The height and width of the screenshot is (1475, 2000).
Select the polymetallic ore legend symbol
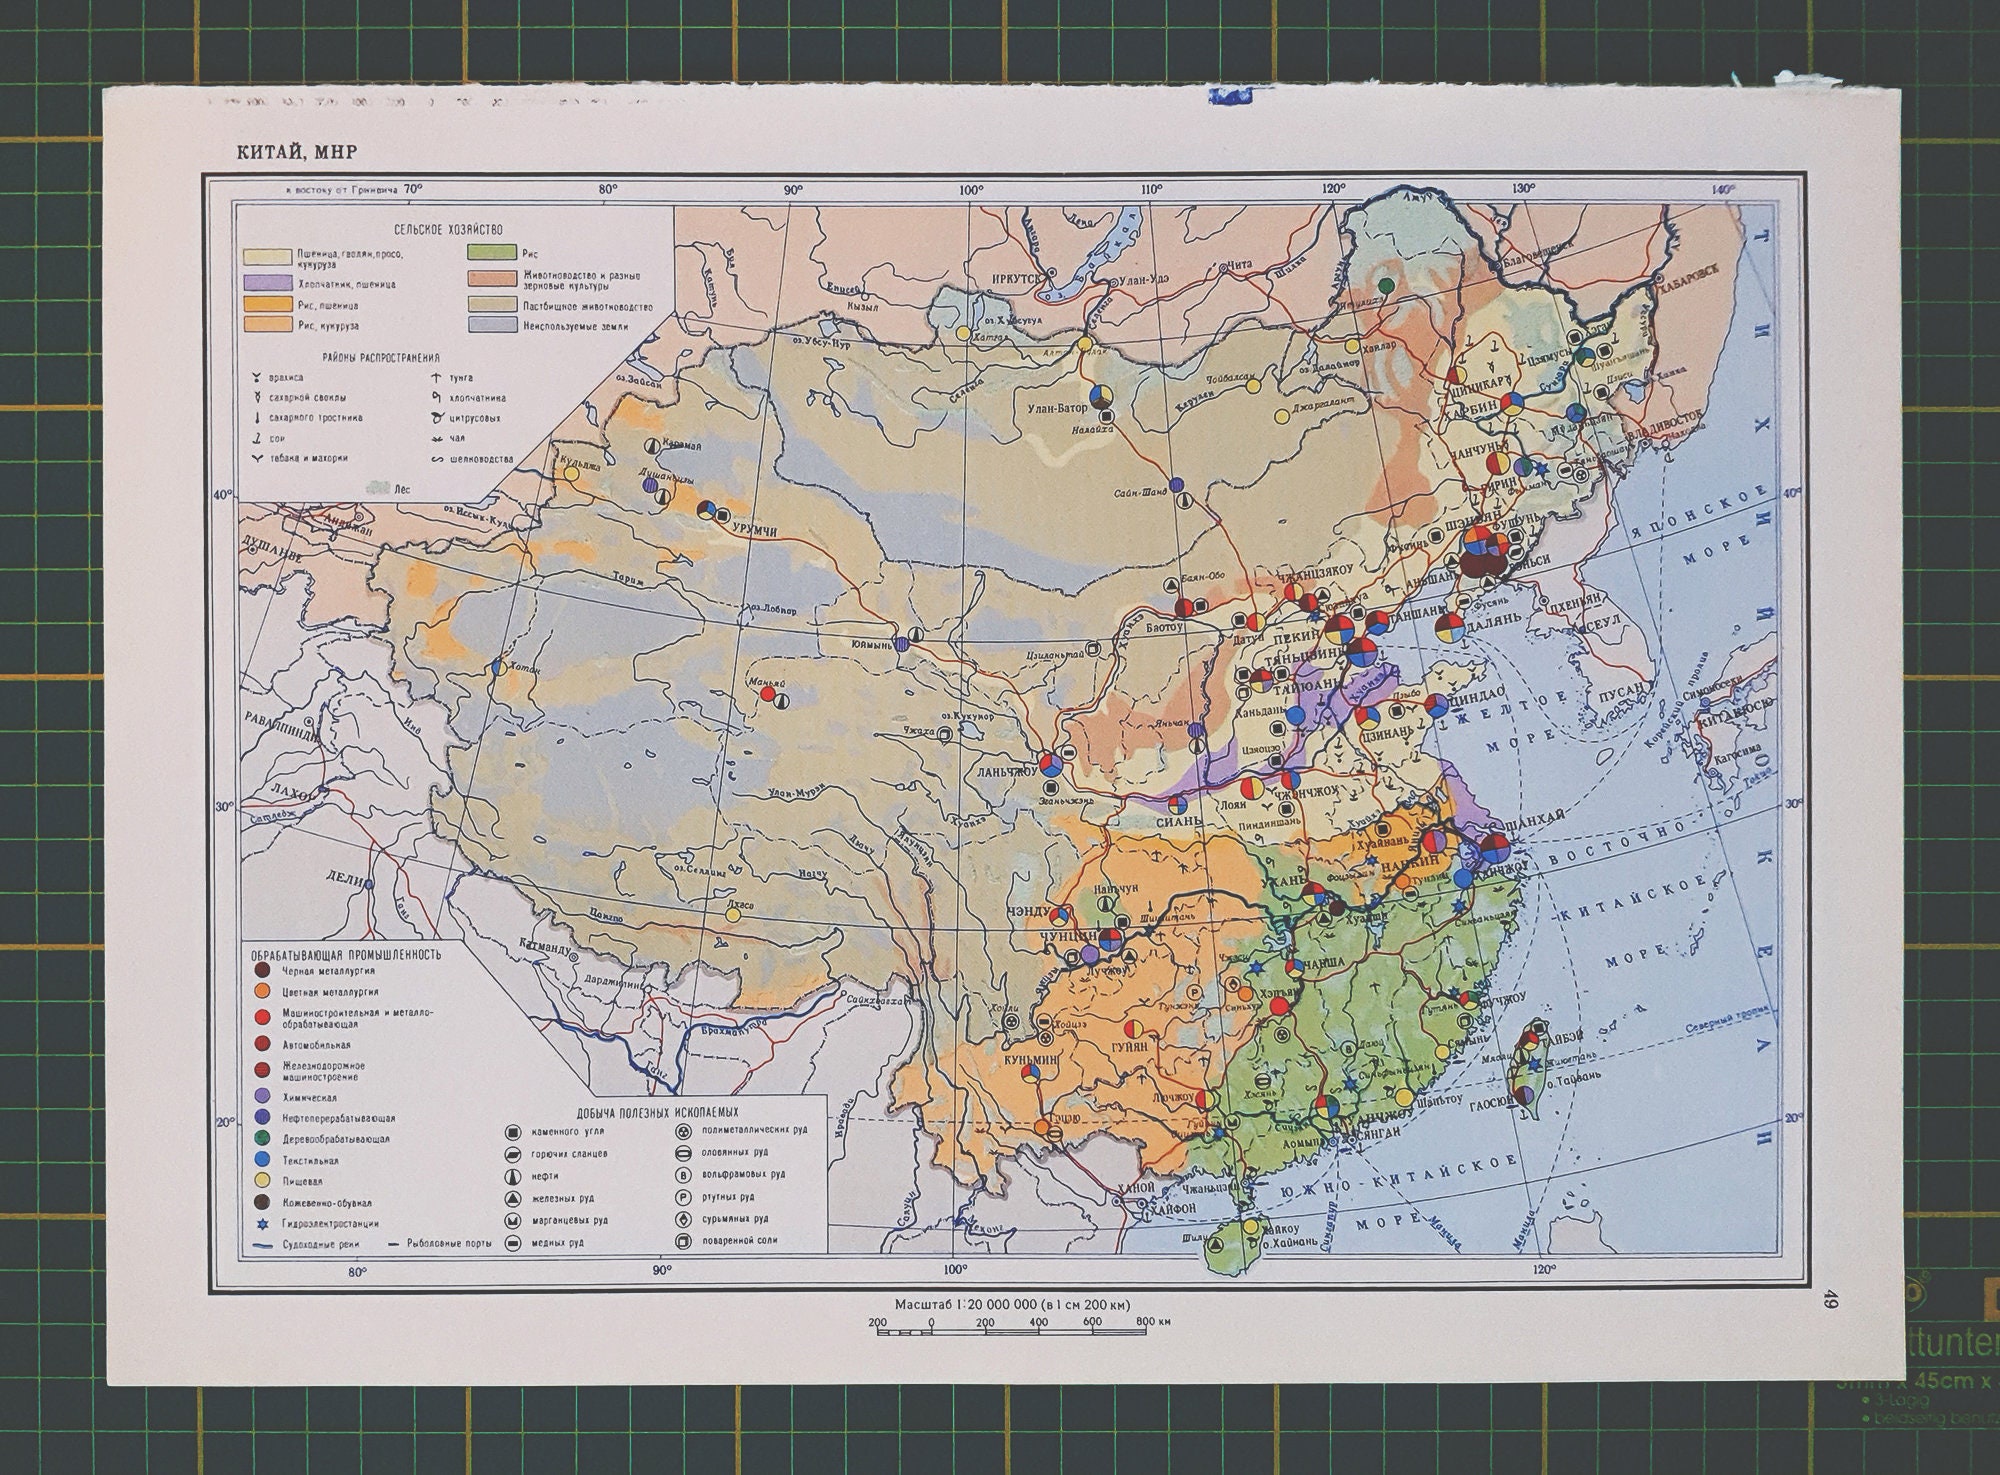tap(683, 1131)
